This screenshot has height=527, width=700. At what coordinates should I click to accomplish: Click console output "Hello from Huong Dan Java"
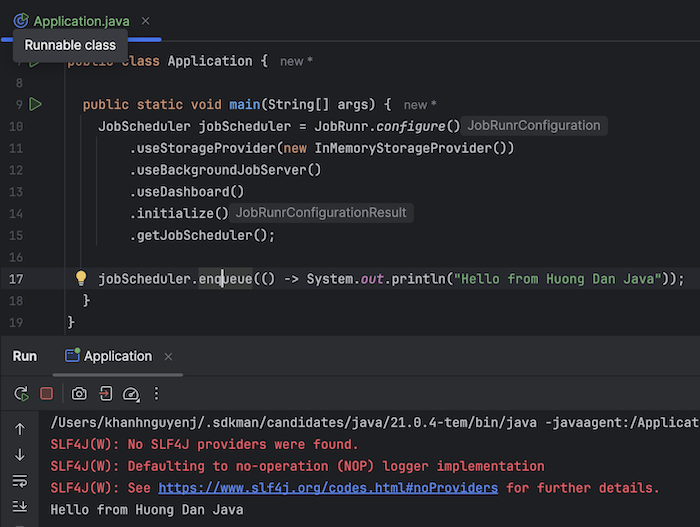point(147,510)
